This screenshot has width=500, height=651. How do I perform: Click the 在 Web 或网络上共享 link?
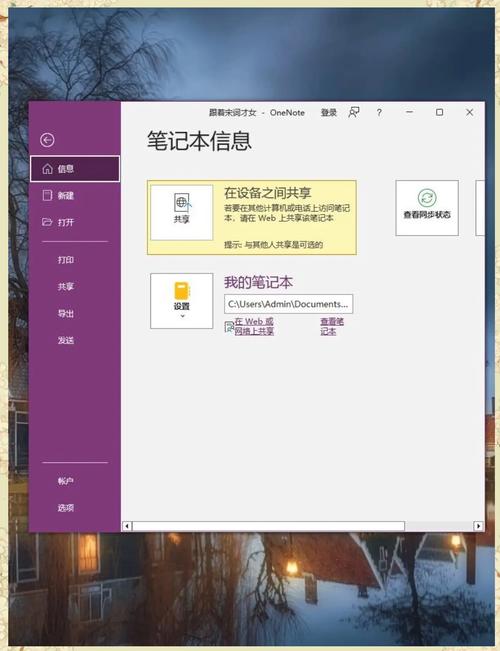[254, 326]
